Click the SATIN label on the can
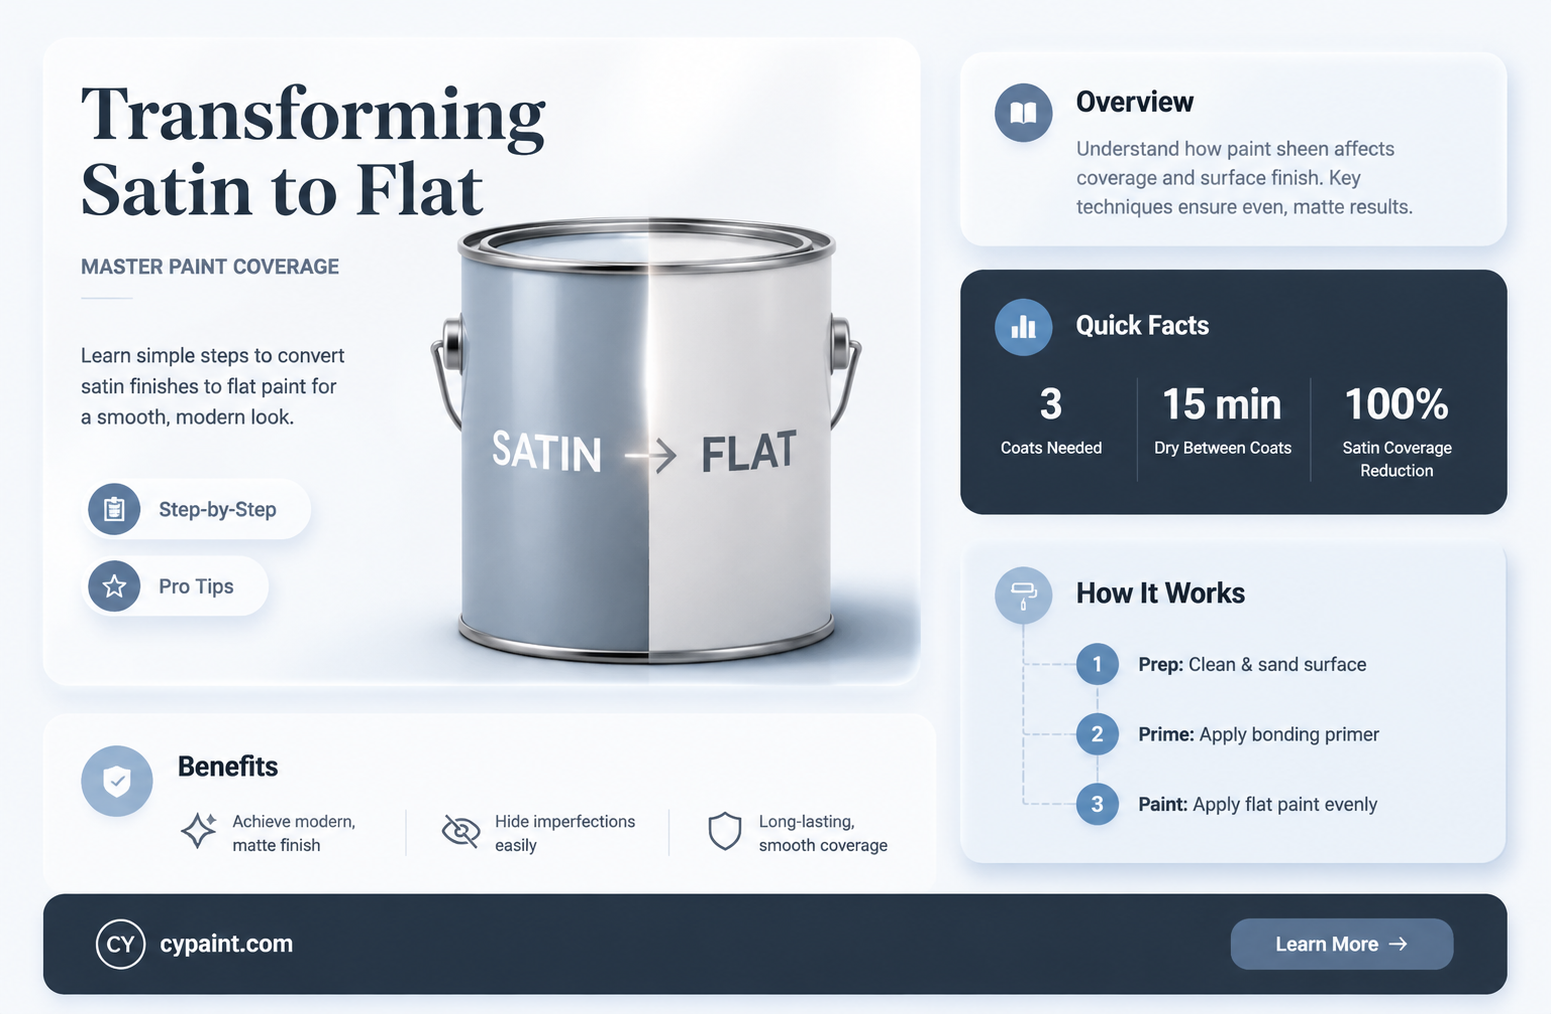 coord(547,452)
